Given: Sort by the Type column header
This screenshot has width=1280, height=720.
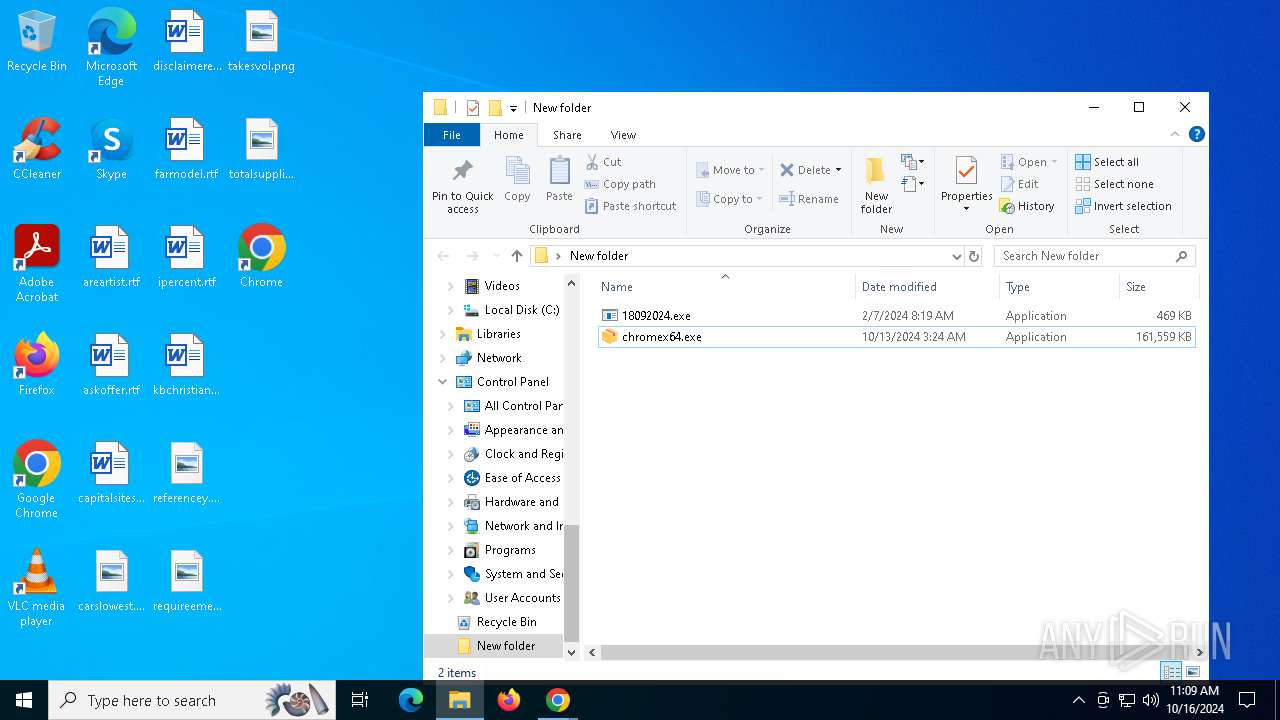Looking at the screenshot, I should [1060, 287].
